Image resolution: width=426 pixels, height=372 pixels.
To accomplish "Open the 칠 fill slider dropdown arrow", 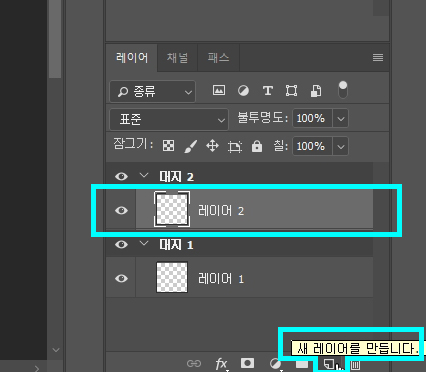I will tap(340, 146).
